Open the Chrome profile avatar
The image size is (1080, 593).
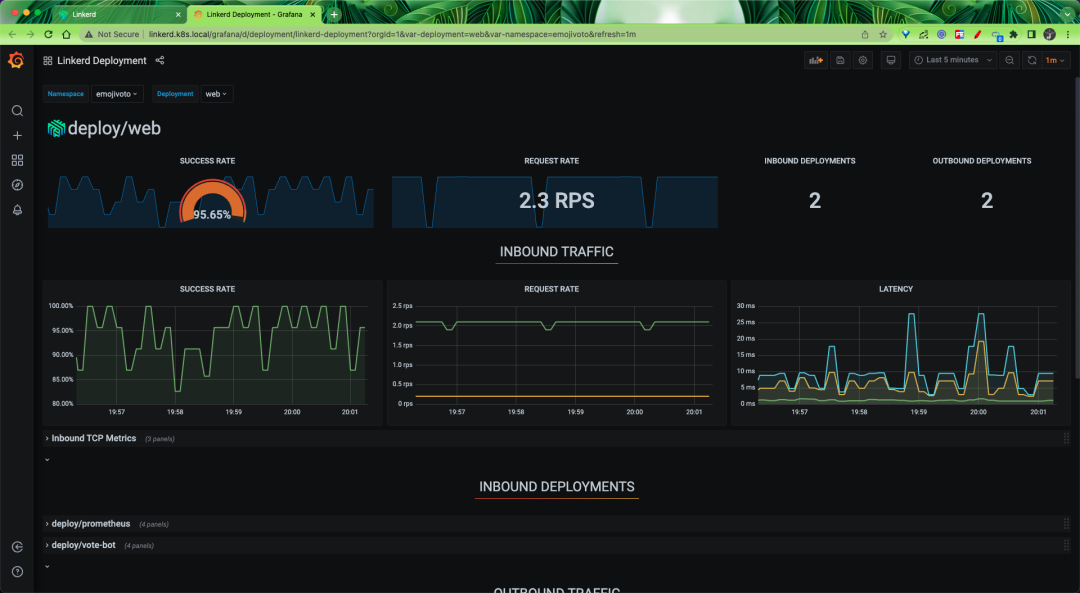[x=1050, y=34]
